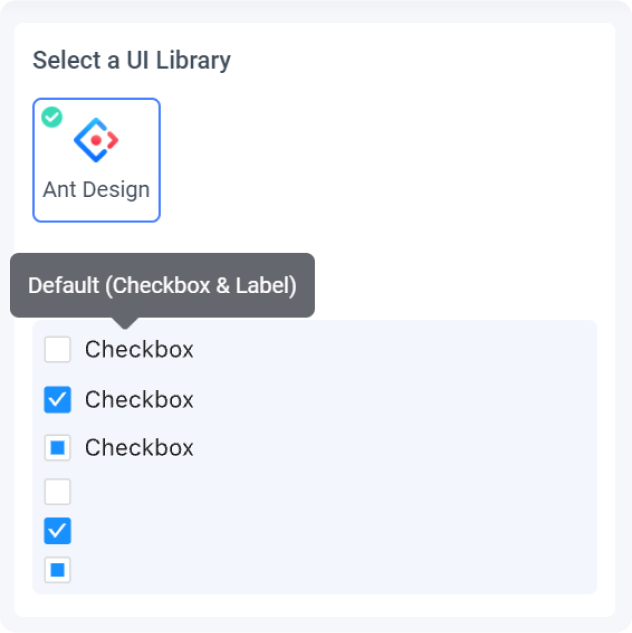Click the white checkmark in the labeled checkbox
Viewport: 632px width, 633px height.
(x=57, y=400)
